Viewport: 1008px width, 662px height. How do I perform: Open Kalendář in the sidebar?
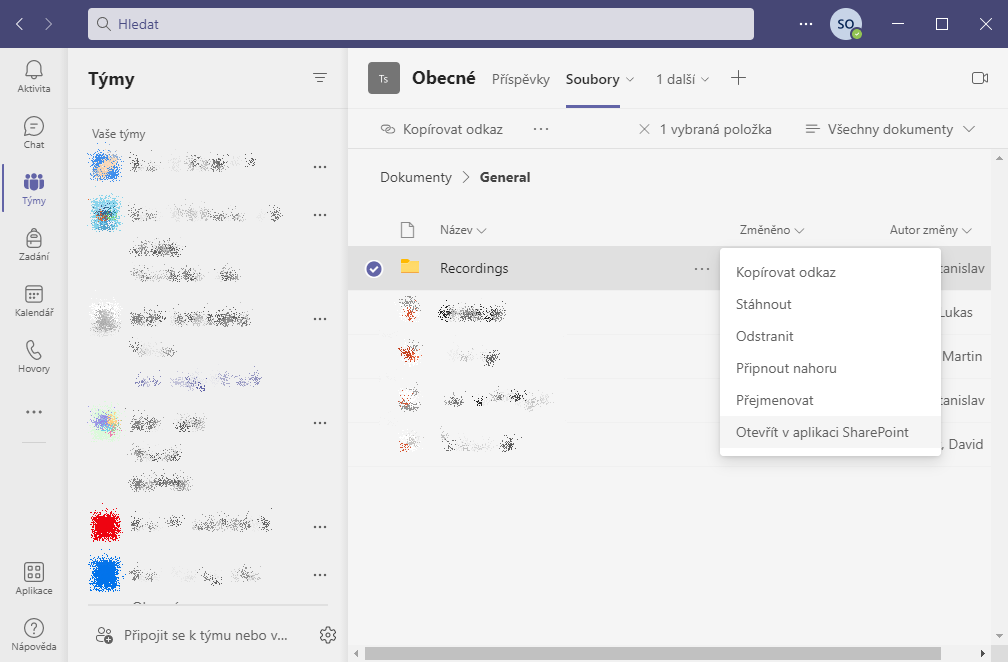click(34, 300)
